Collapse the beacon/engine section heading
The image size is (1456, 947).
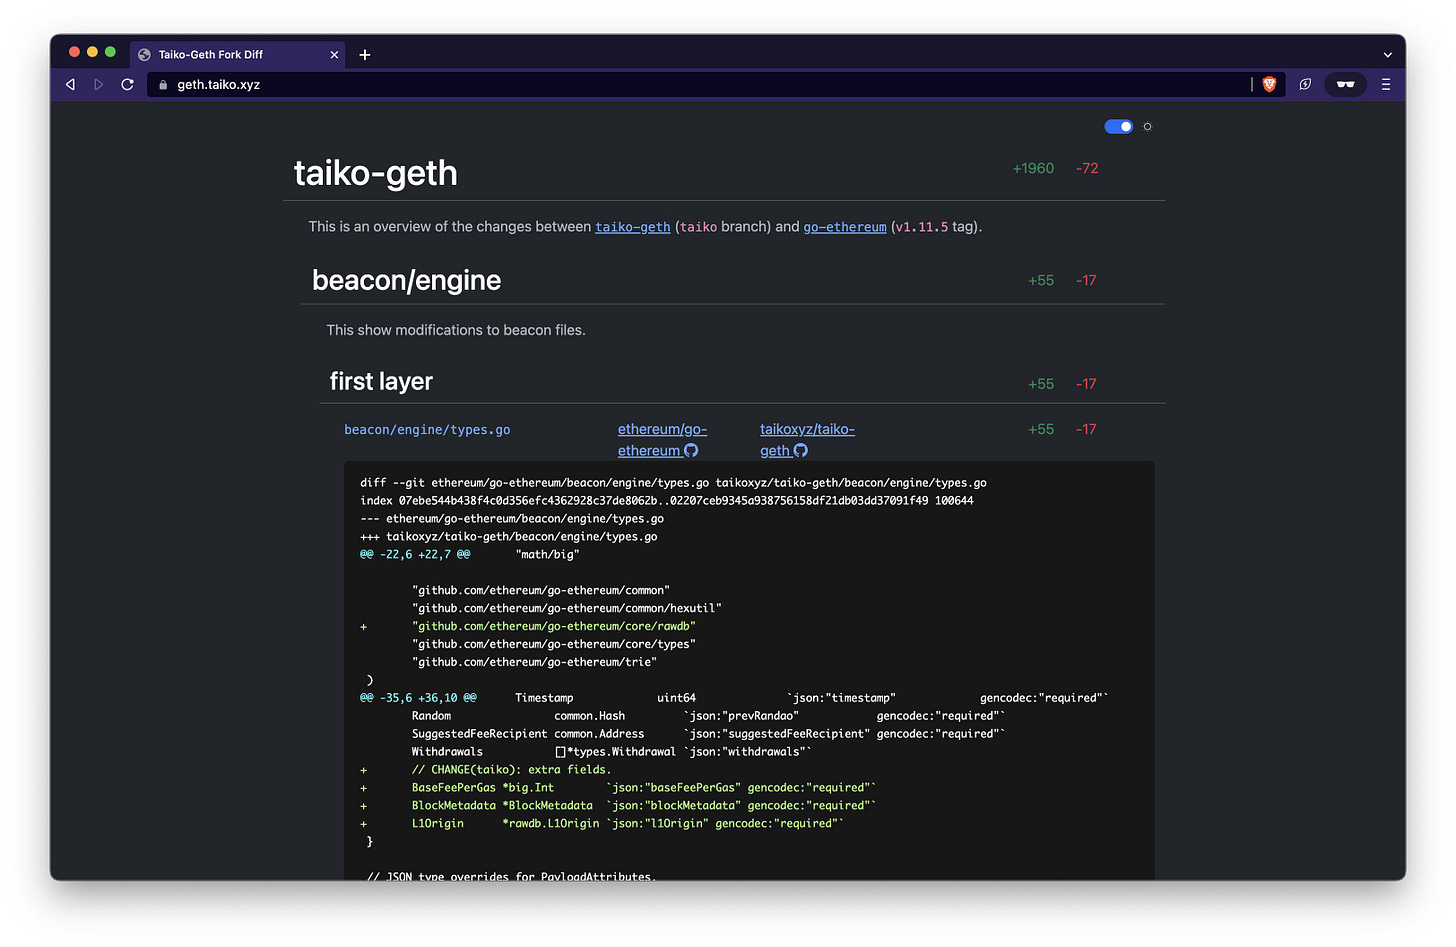pyautogui.click(x=406, y=280)
